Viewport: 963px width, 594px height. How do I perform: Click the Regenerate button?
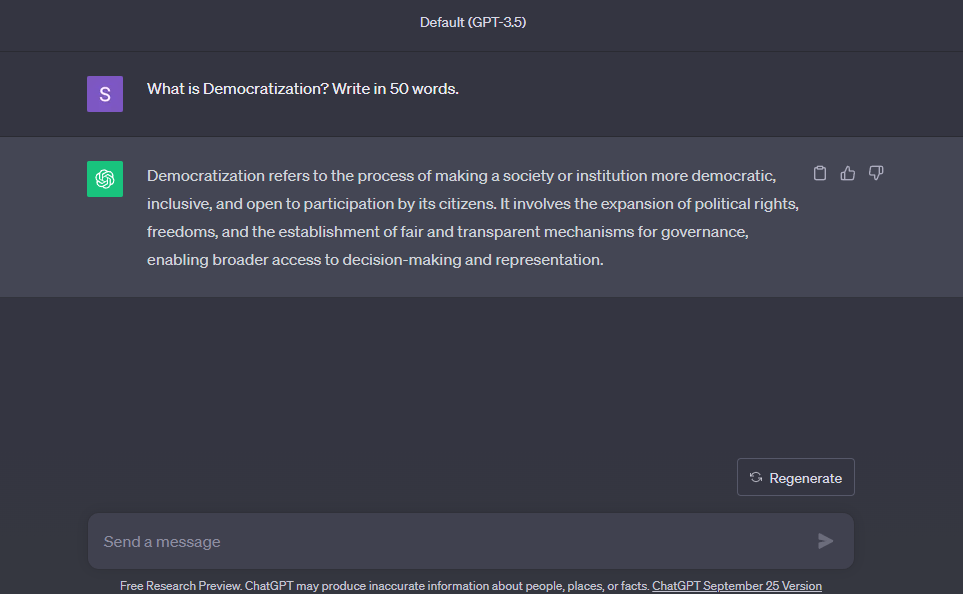point(795,477)
